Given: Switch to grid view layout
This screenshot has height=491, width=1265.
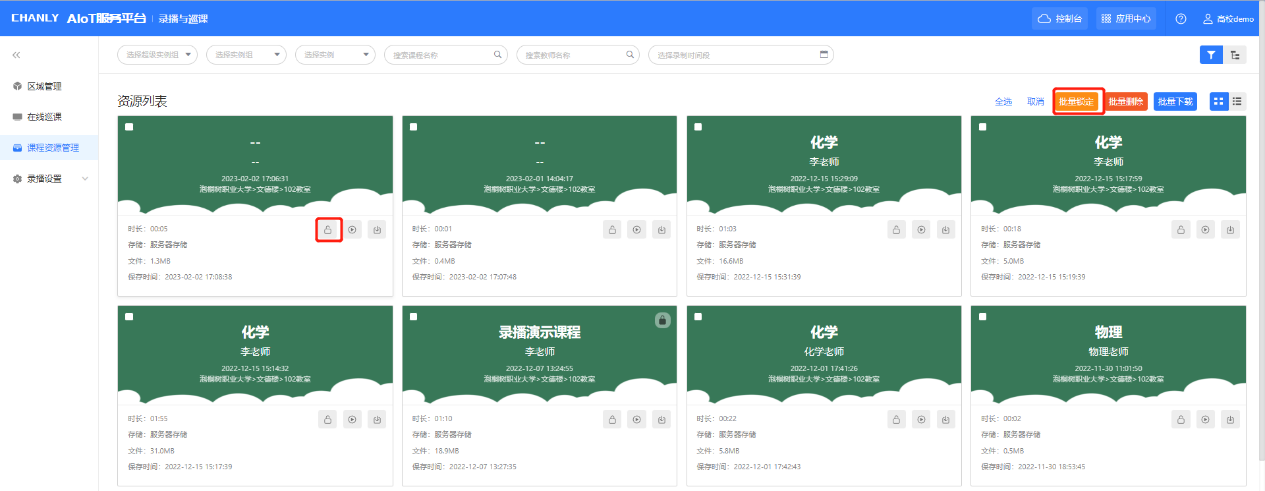Looking at the screenshot, I should tap(1219, 101).
